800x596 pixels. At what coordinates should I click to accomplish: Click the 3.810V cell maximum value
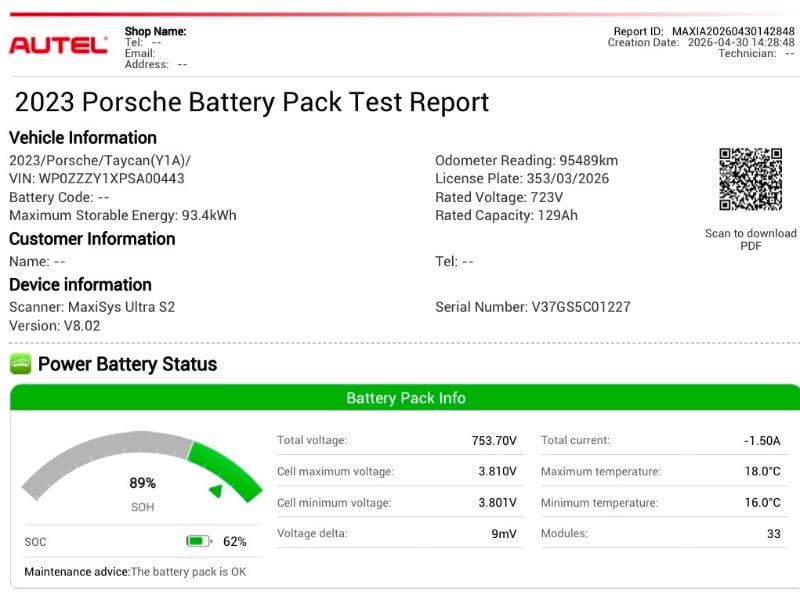coord(497,471)
